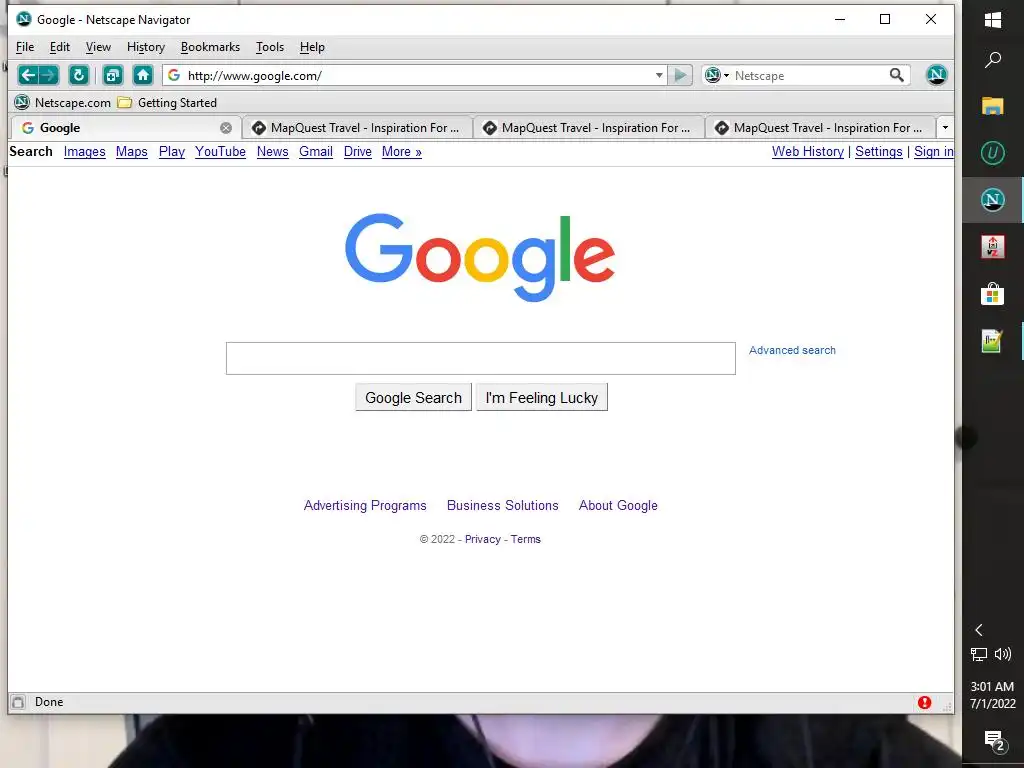Open the list all tabs dropdown
The height and width of the screenshot is (768, 1024).
pos(945,127)
